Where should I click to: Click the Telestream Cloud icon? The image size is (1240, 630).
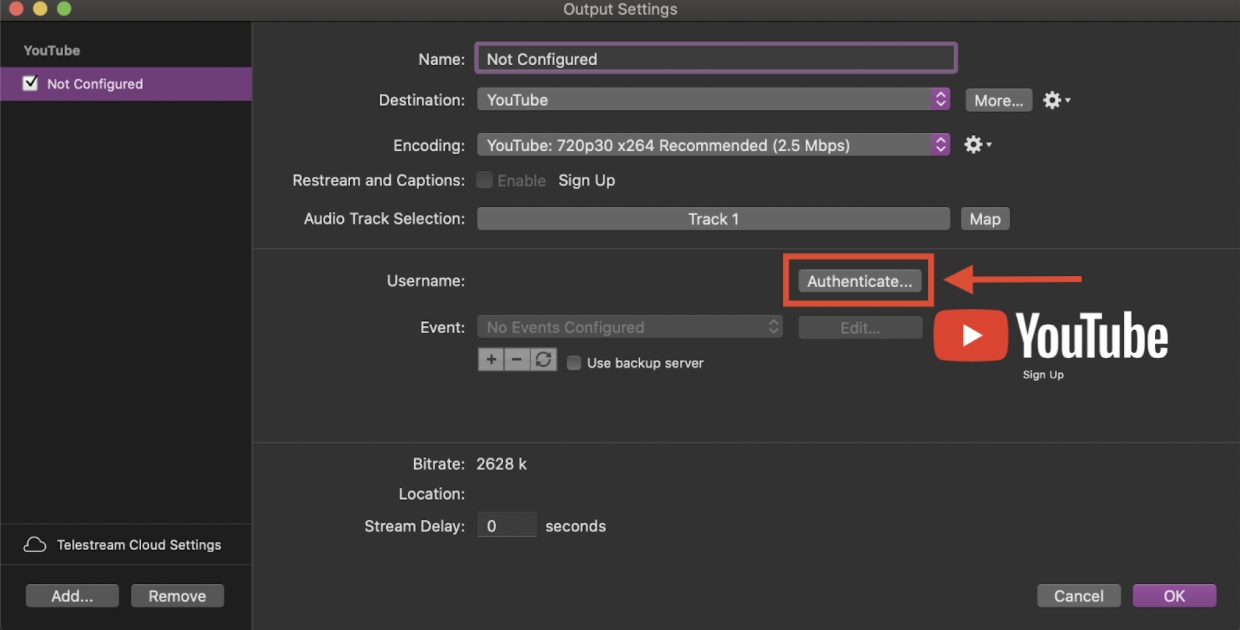pyautogui.click(x=35, y=545)
